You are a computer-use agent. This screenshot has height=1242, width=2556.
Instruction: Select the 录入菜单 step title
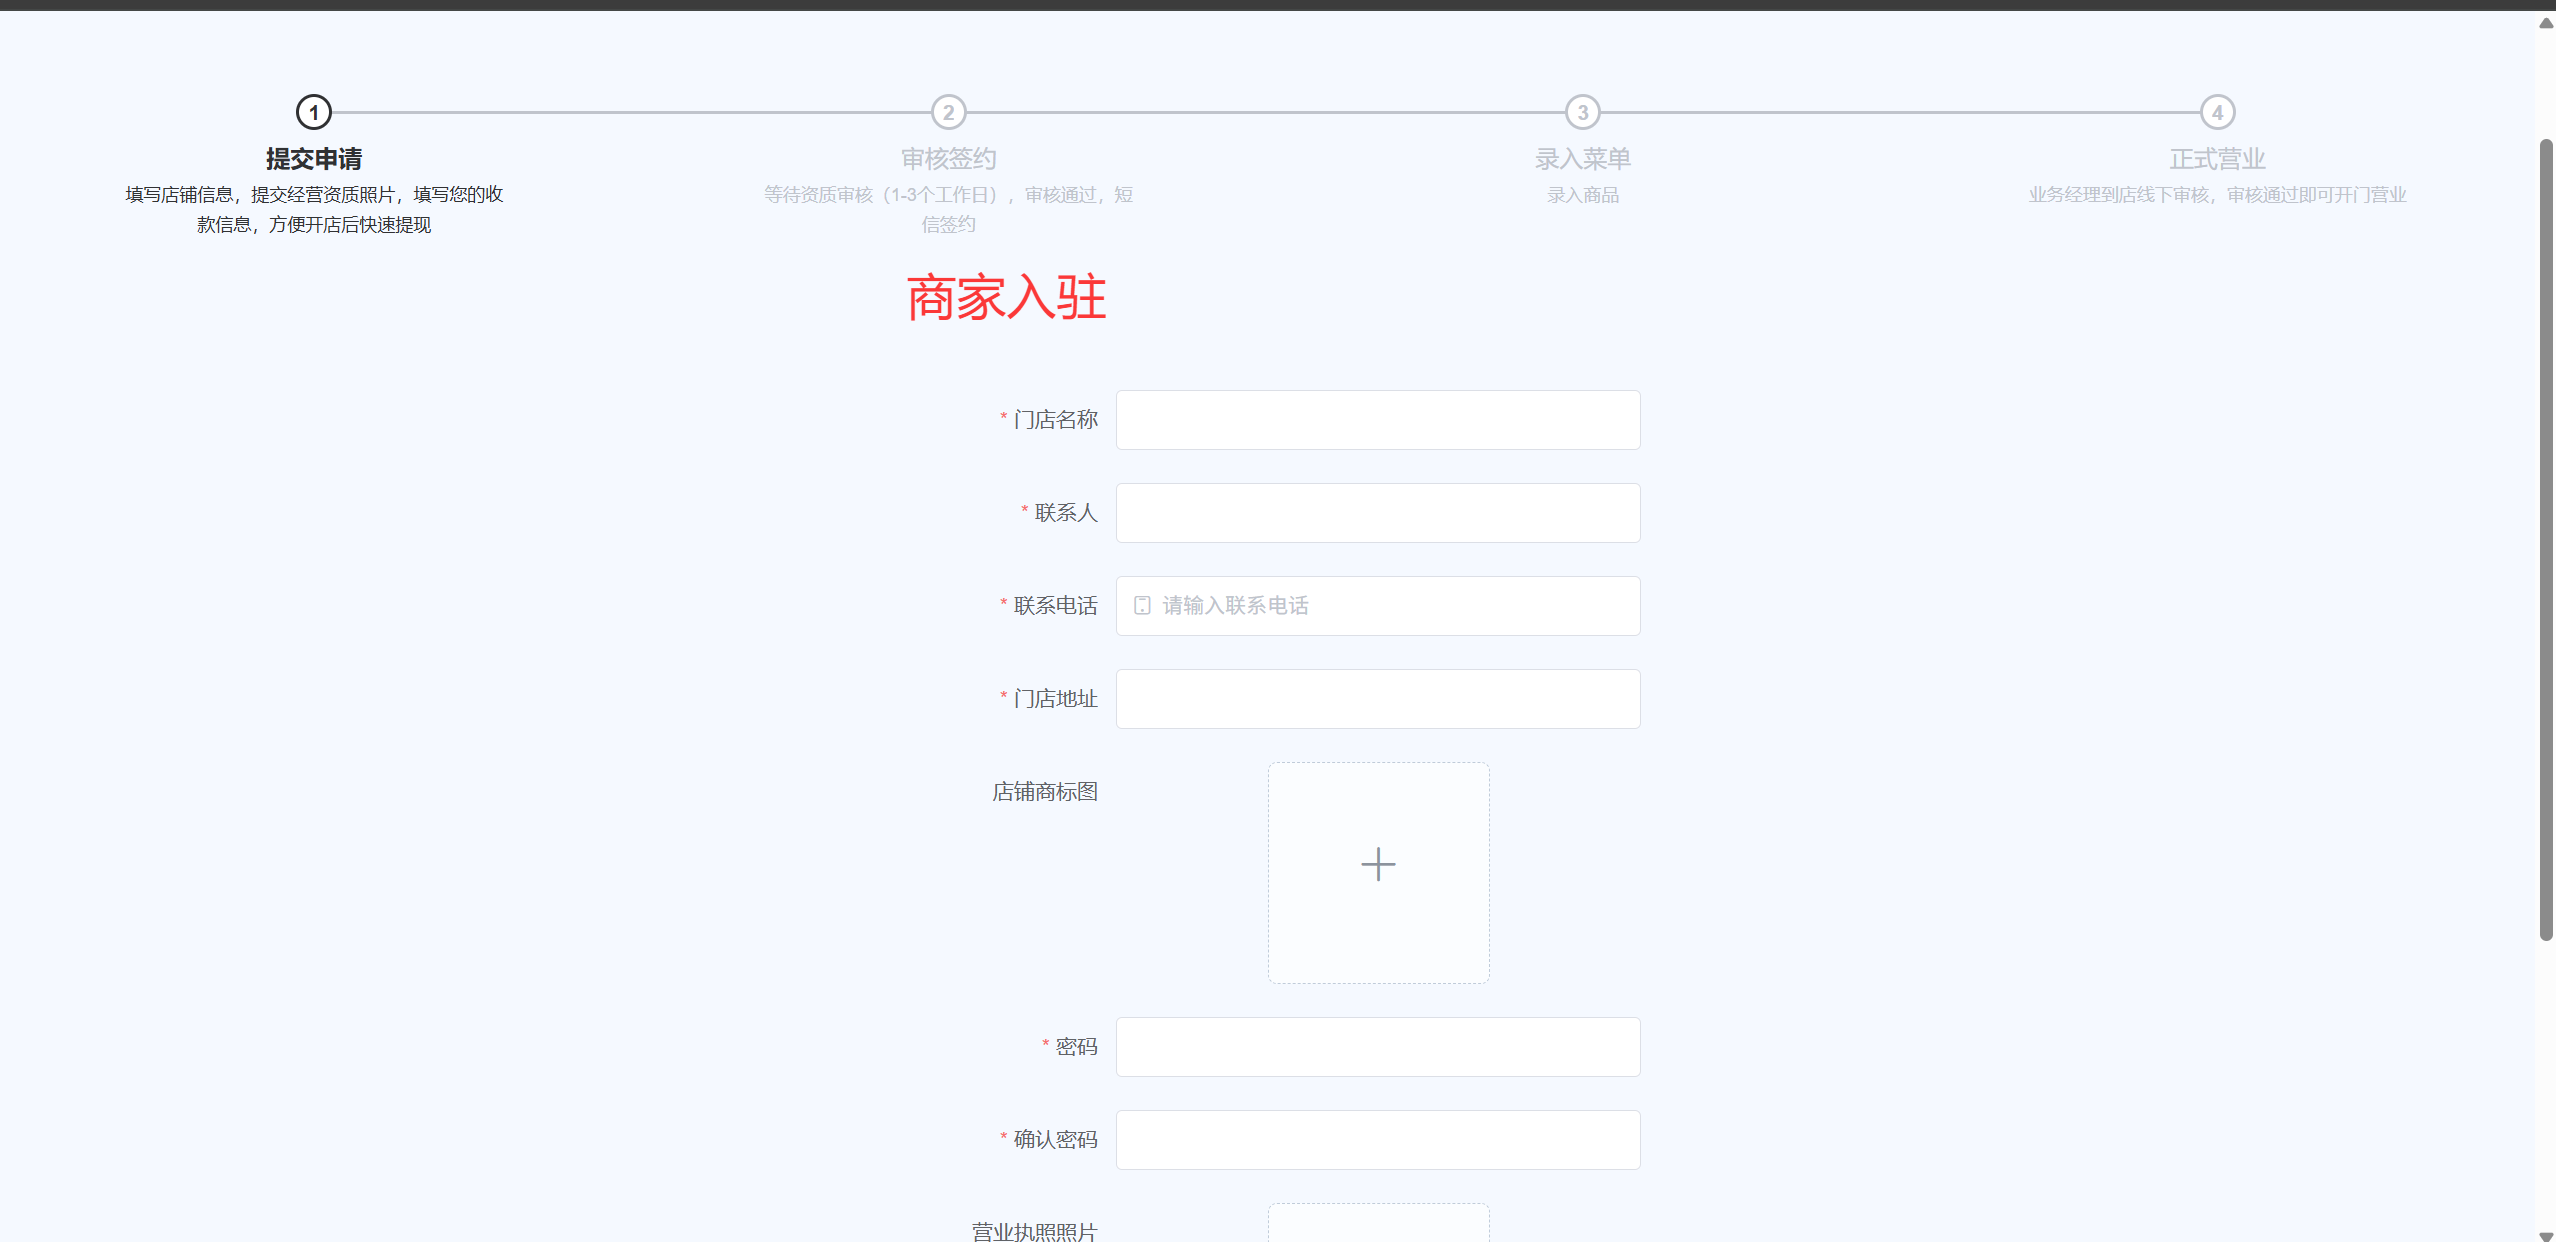(1582, 159)
